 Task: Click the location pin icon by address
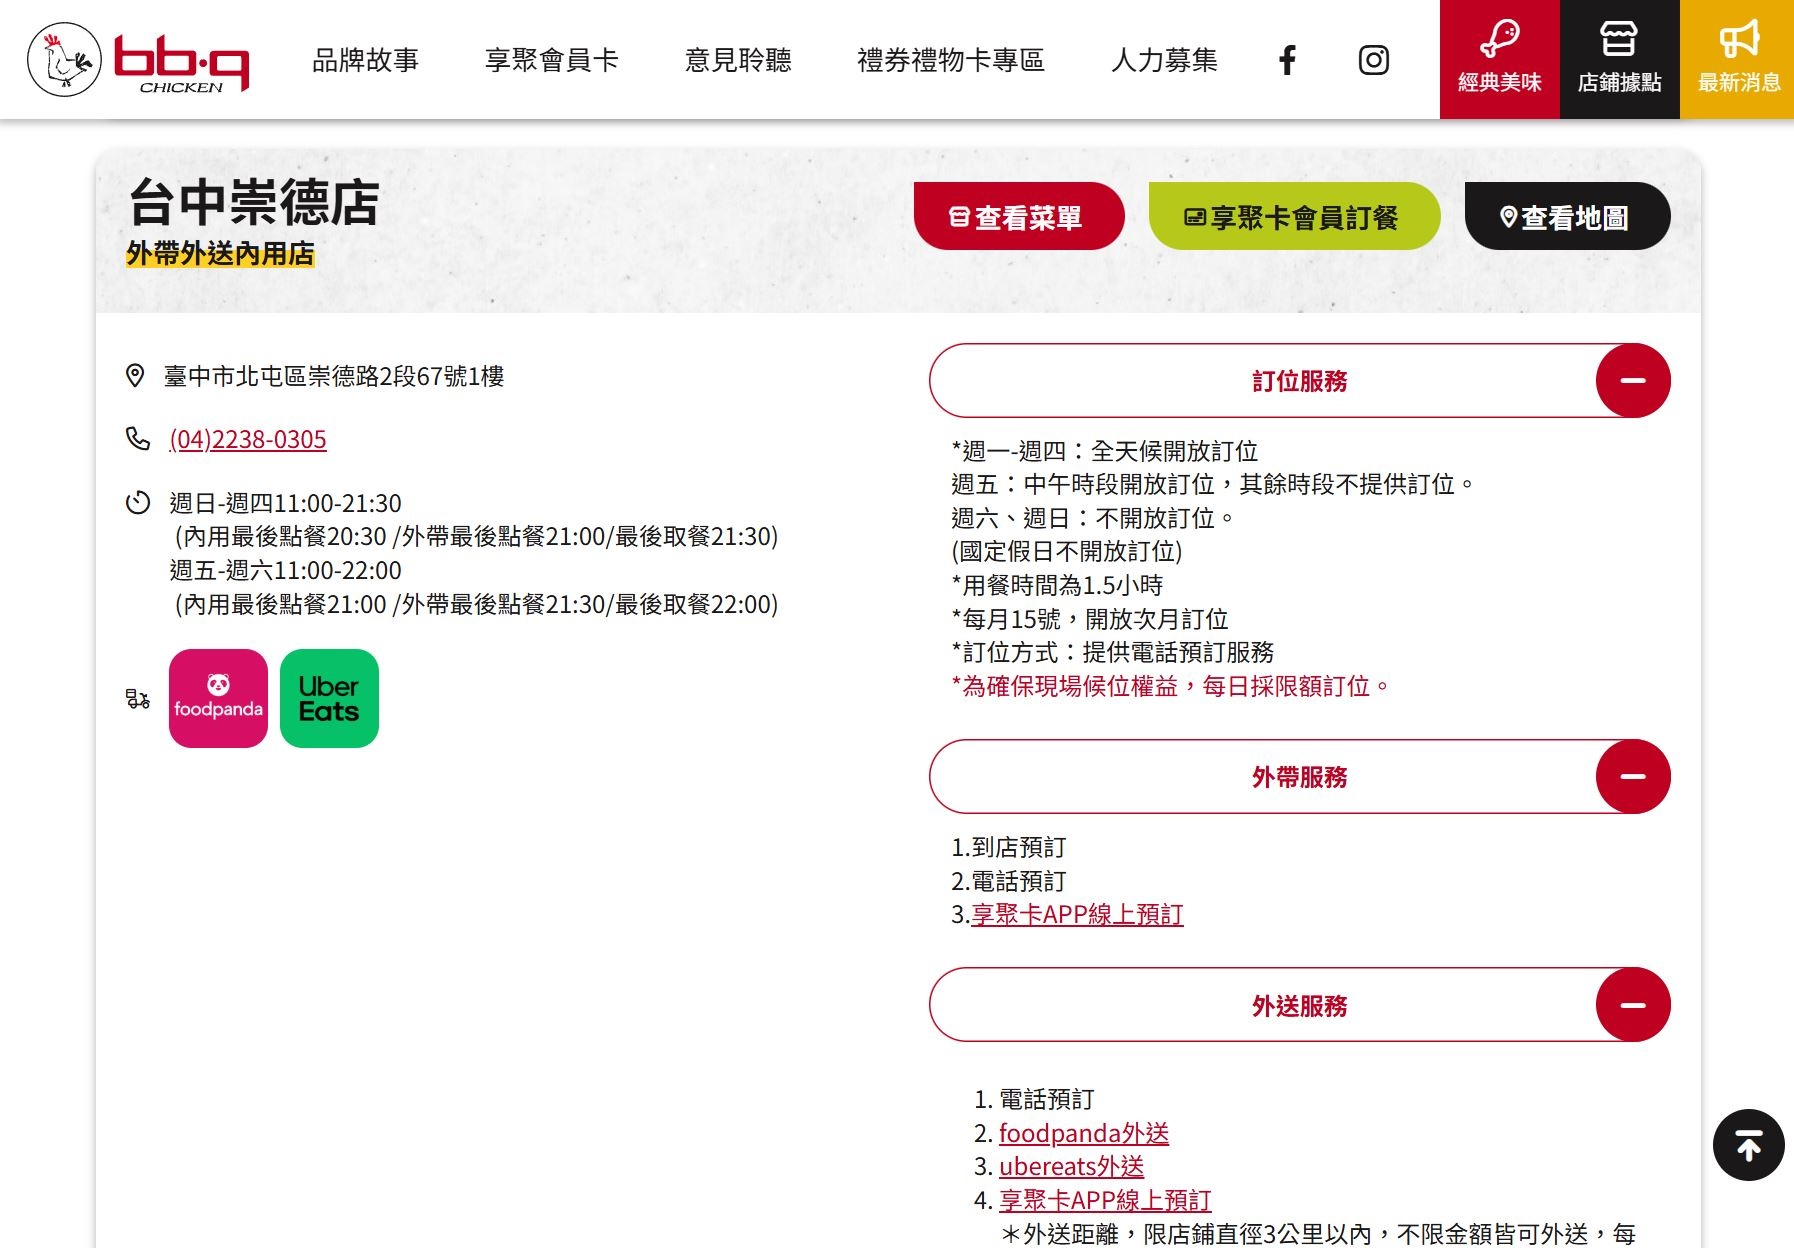(x=135, y=376)
